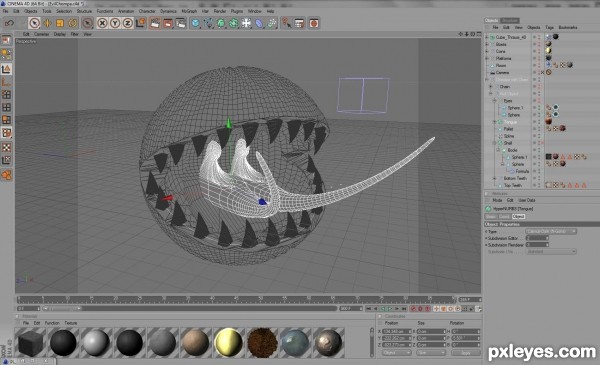The height and width of the screenshot is (365, 600).
Task: Toggle X axis lock
Action: click(x=102, y=23)
